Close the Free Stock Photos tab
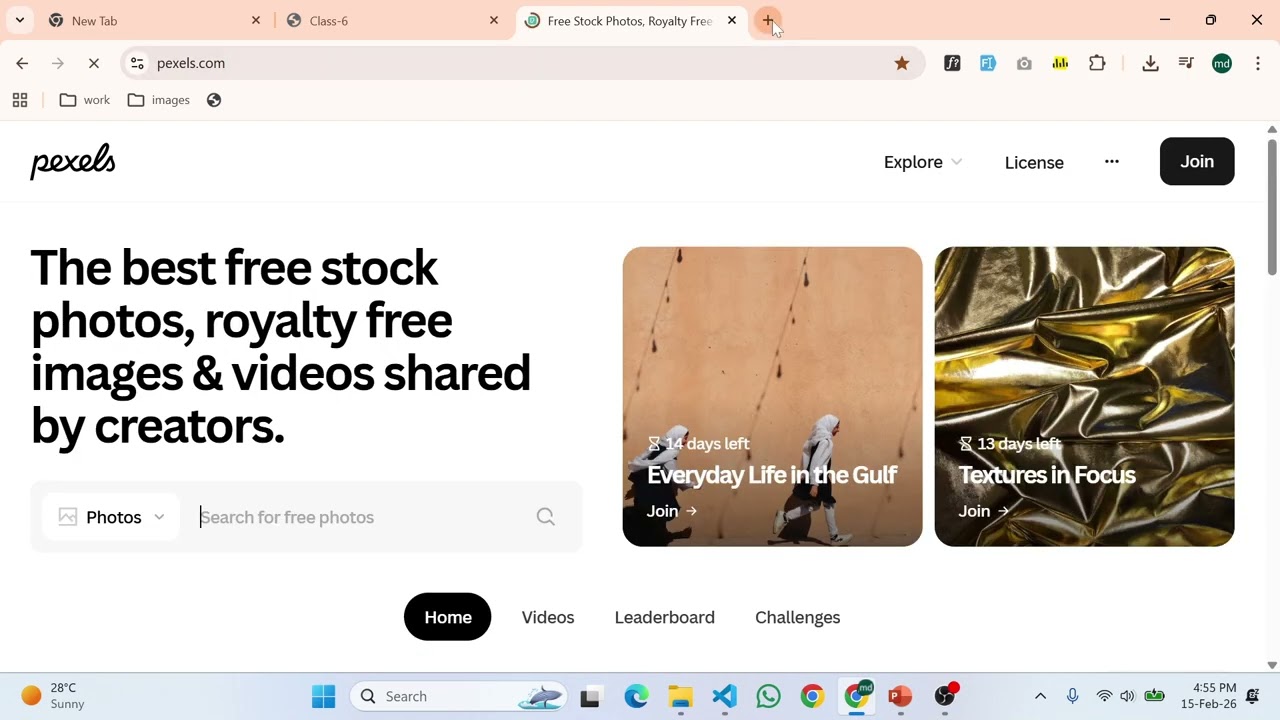This screenshot has width=1280, height=720. pos(731,20)
